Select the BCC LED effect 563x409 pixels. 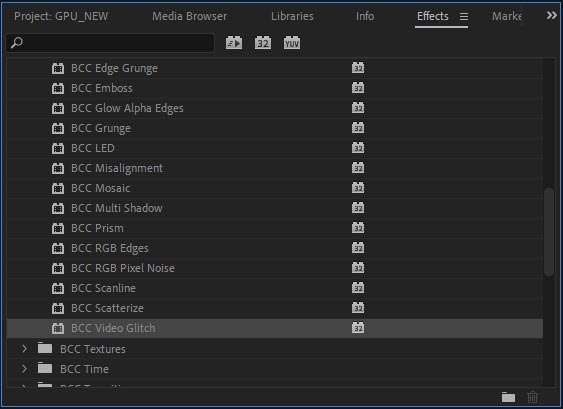click(x=93, y=148)
